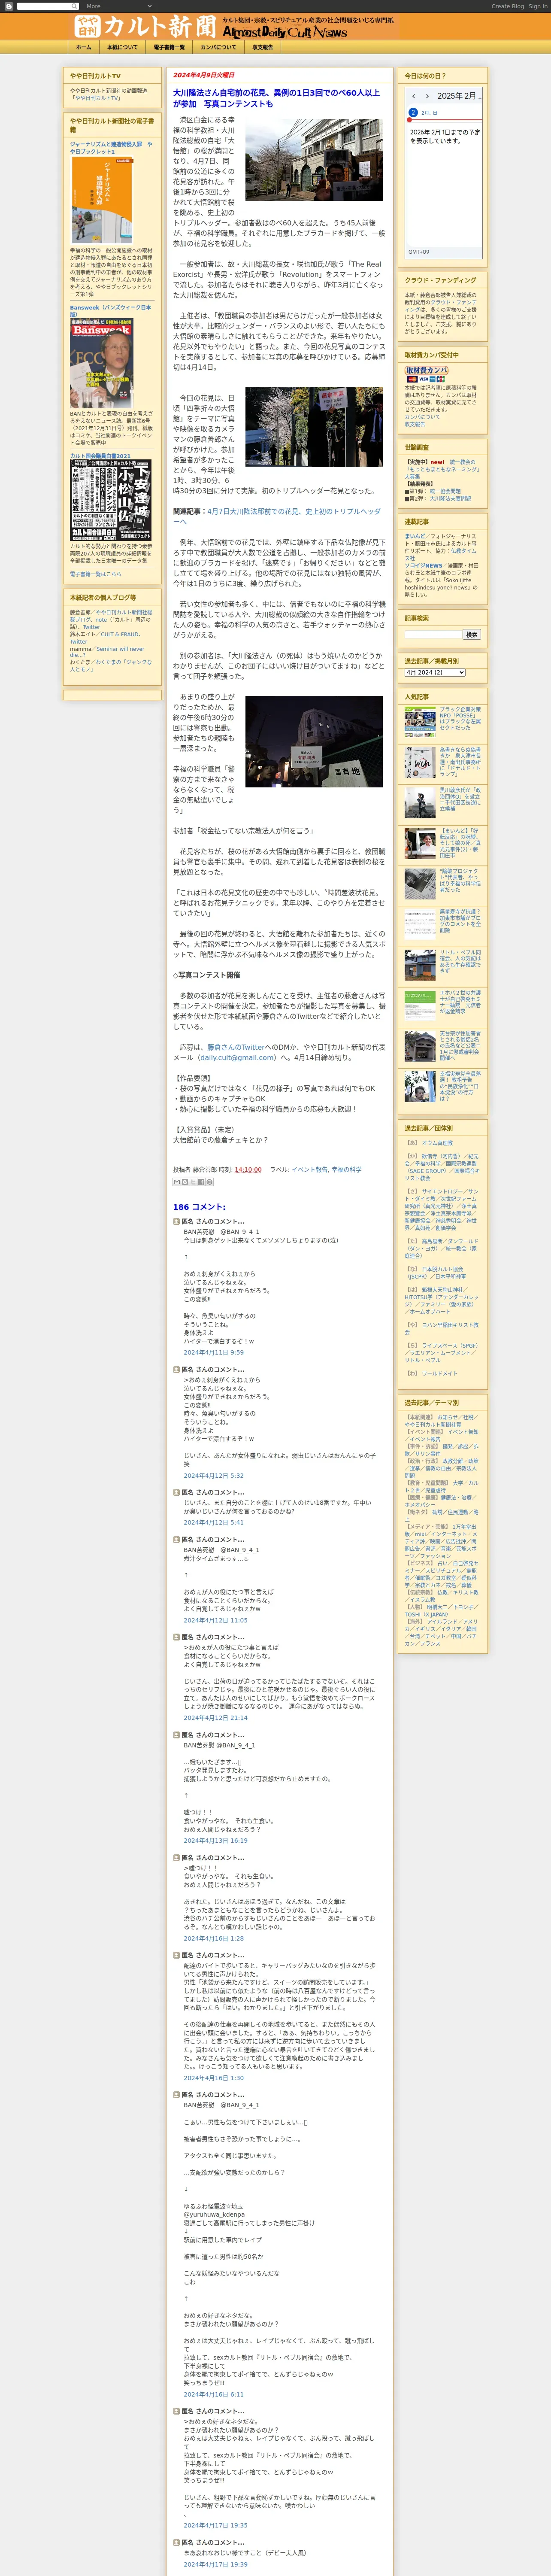Click the blue date badge in calendar widget

point(413,113)
